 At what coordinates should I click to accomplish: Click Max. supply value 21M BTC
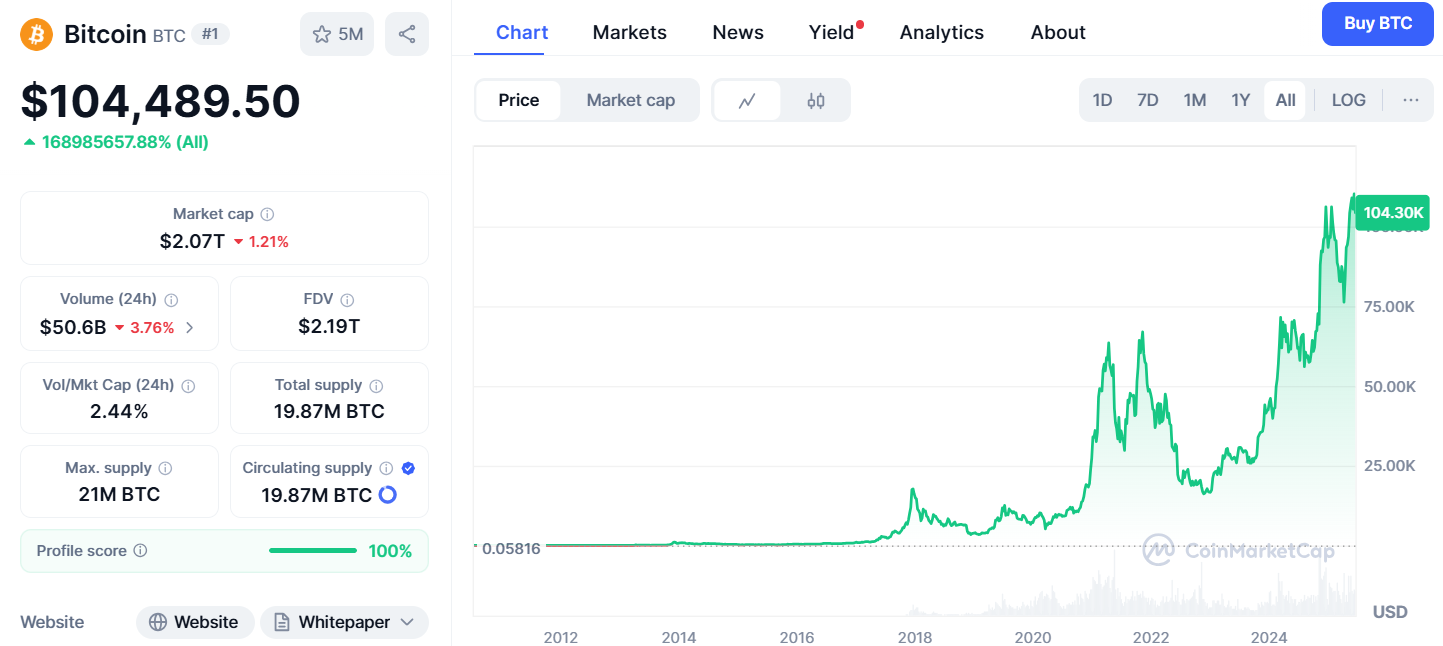tap(119, 495)
